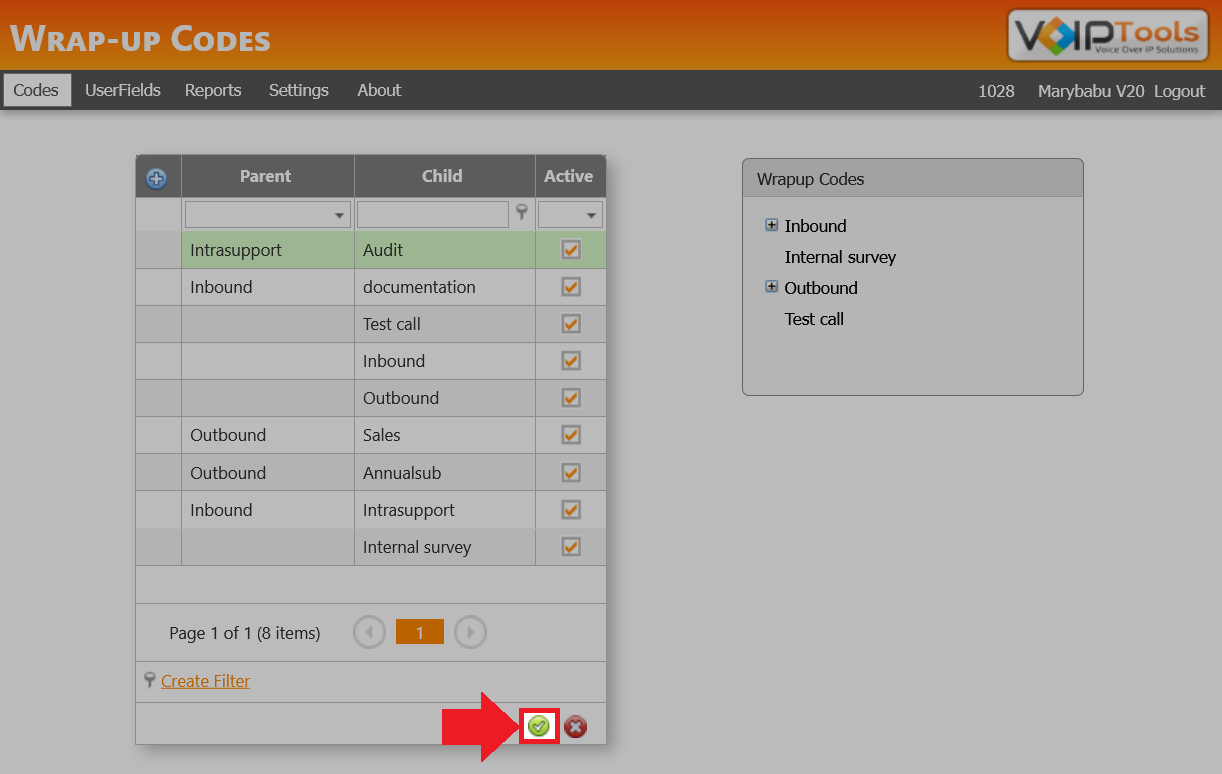Click Logout
Viewport: 1222px width, 774px height.
pyautogui.click(x=1179, y=90)
